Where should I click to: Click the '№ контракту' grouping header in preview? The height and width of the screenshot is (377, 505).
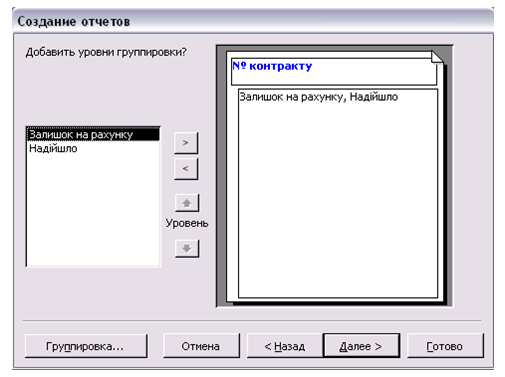[334, 72]
